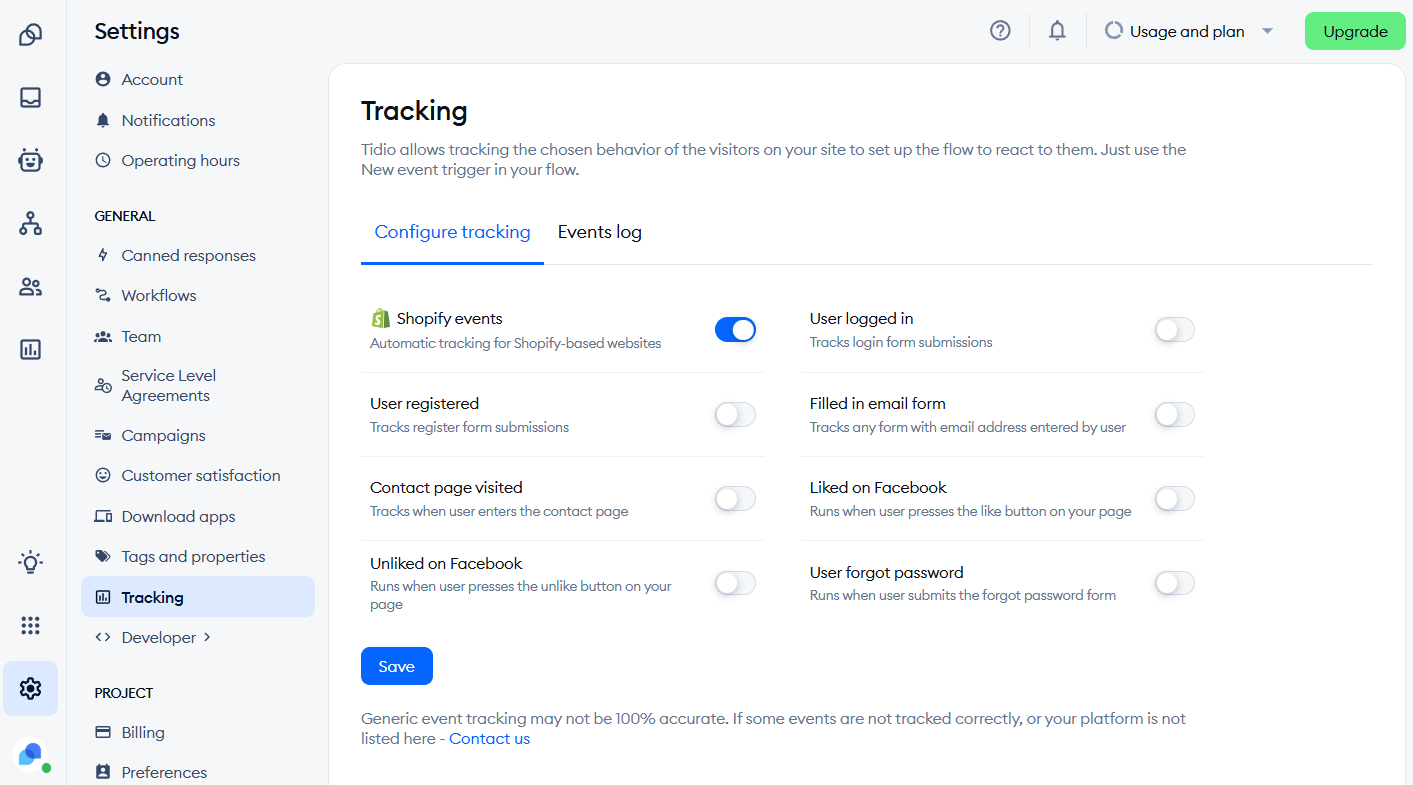Open the help question mark icon
1413x785 pixels.
pyautogui.click(x=1000, y=31)
